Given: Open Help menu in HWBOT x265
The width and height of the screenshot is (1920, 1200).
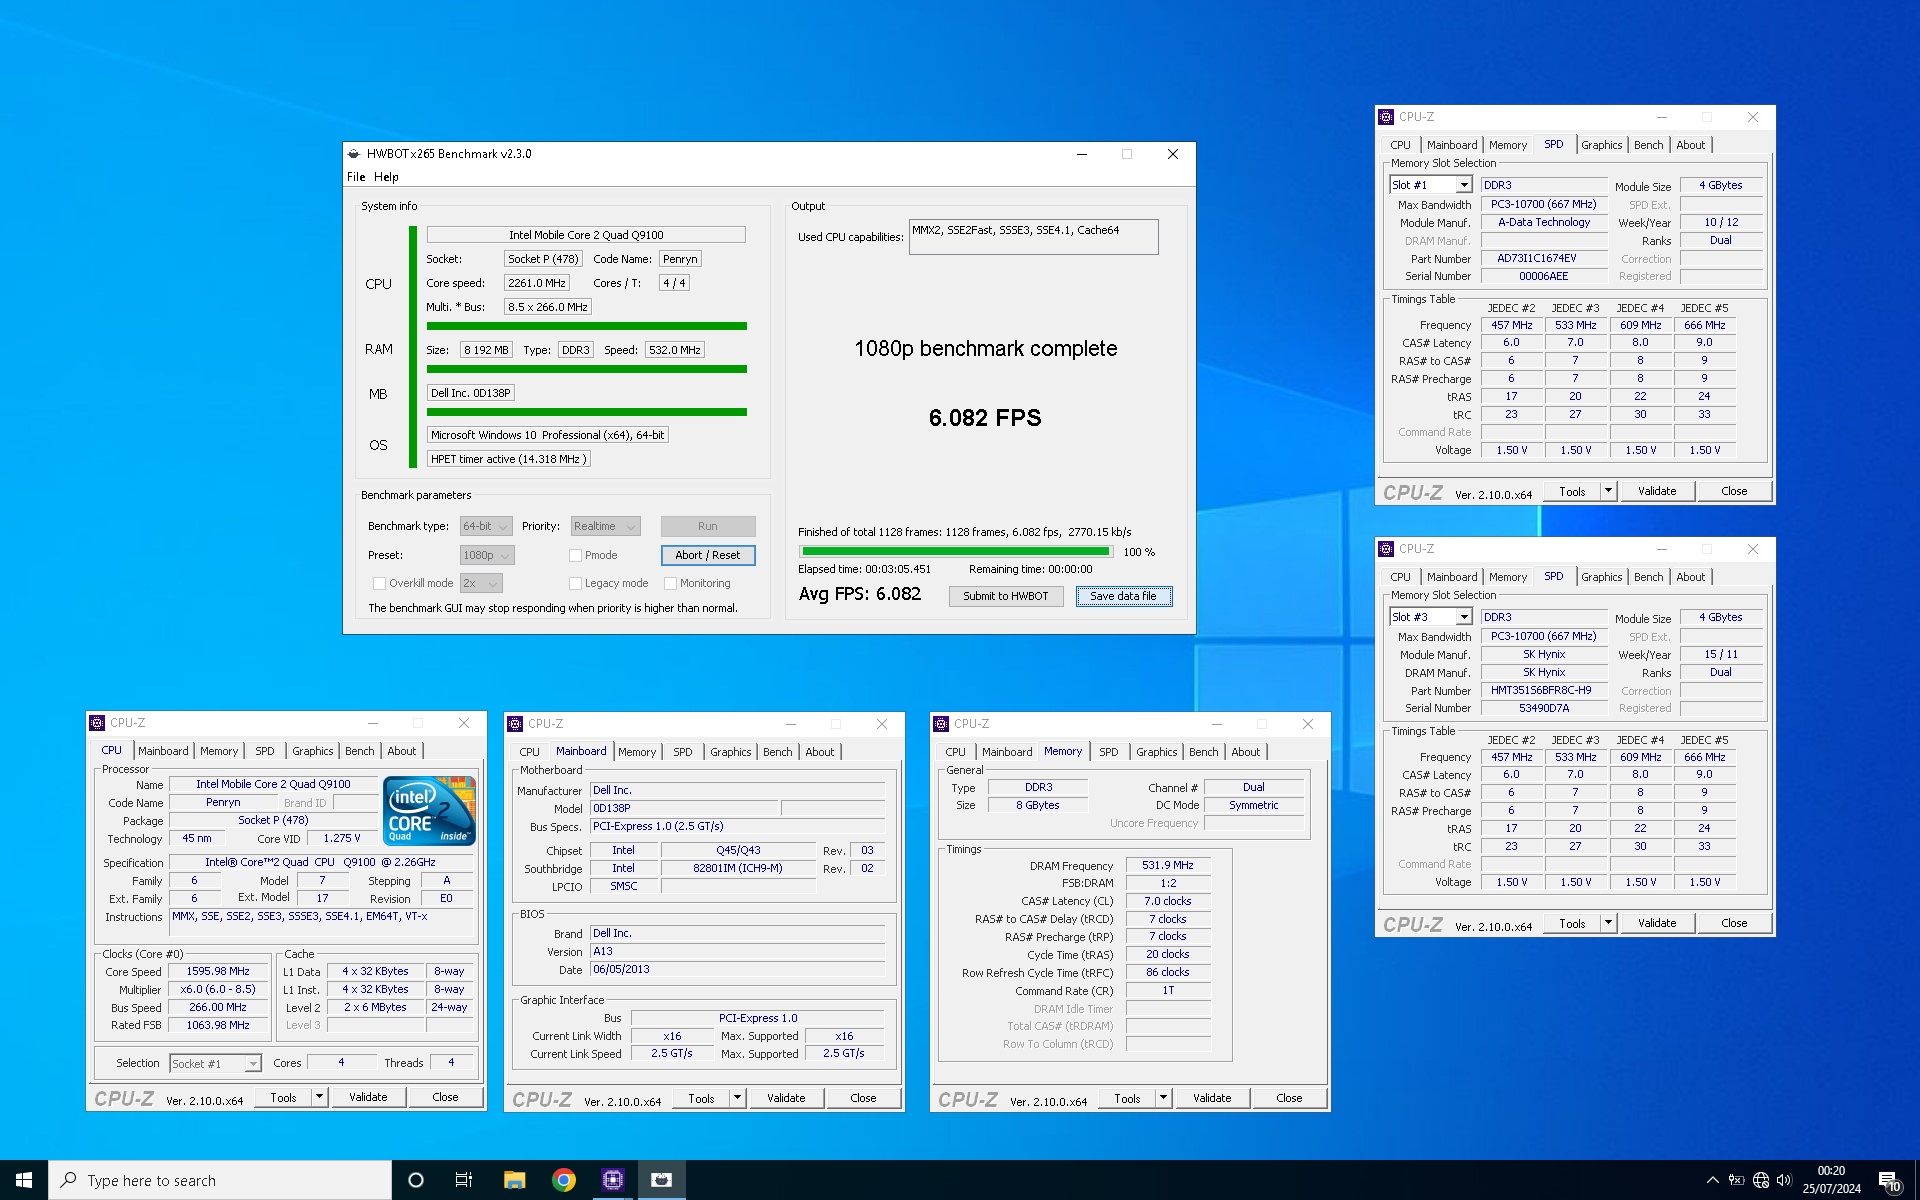Looking at the screenshot, I should tap(386, 177).
